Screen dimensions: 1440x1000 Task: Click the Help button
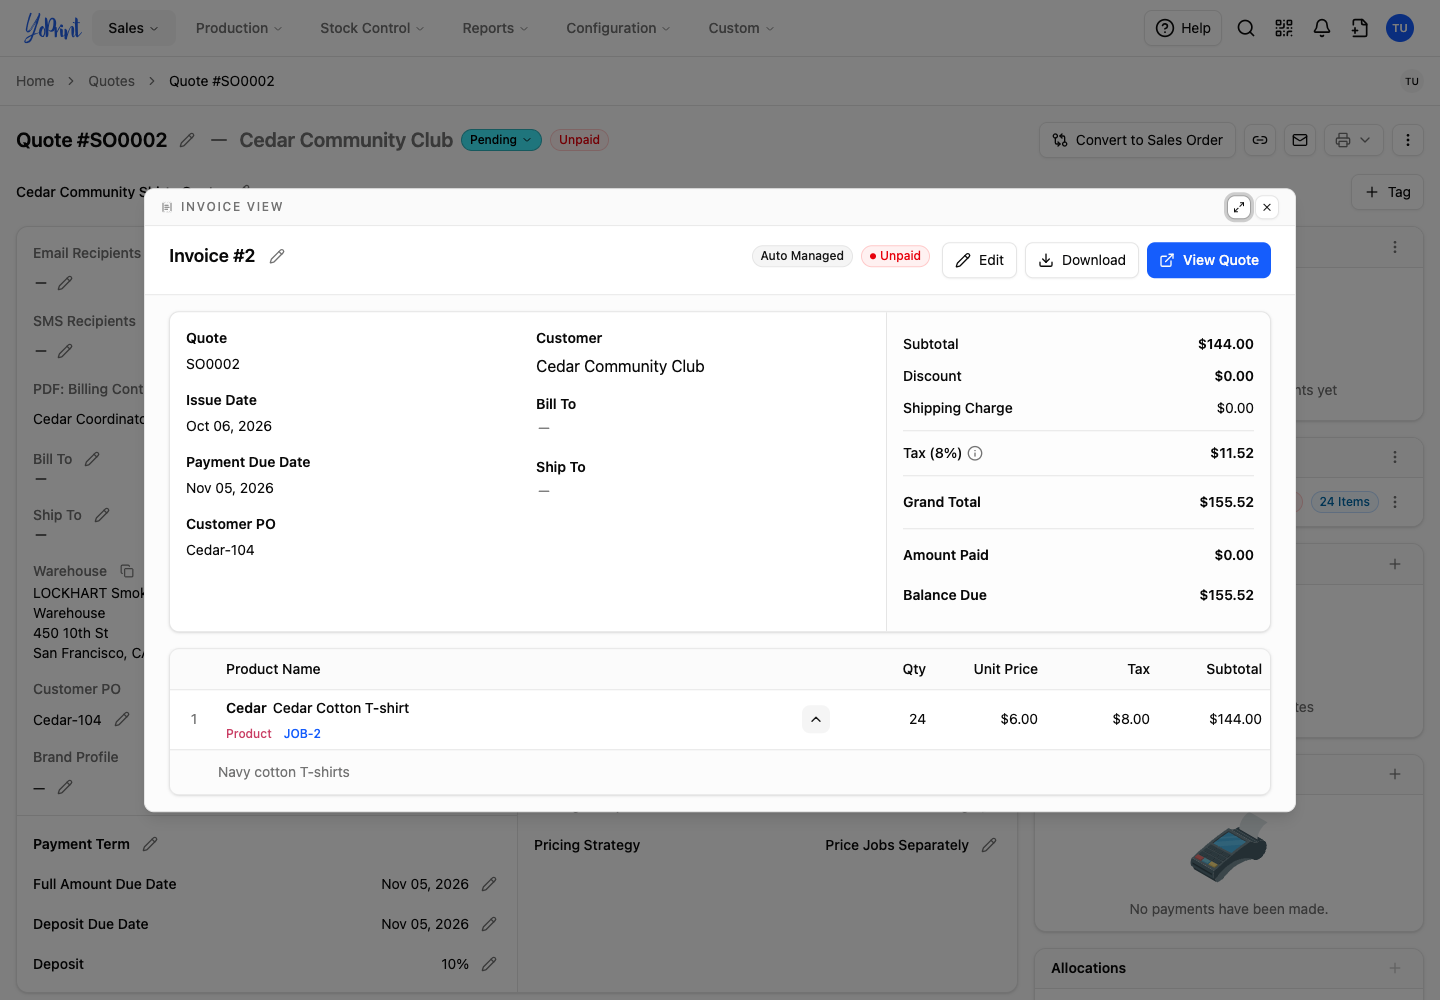click(1183, 28)
